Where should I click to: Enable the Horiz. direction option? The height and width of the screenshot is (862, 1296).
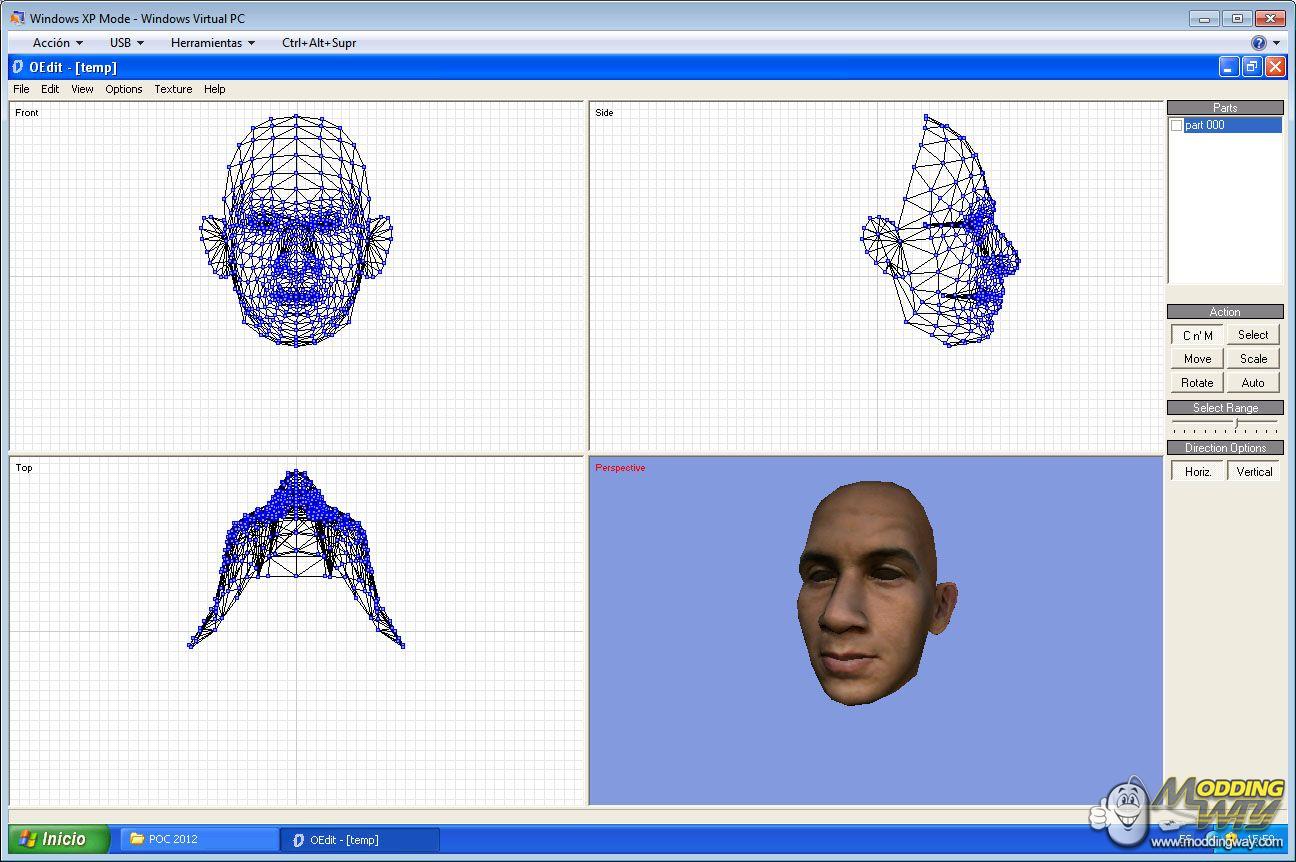click(x=1197, y=471)
